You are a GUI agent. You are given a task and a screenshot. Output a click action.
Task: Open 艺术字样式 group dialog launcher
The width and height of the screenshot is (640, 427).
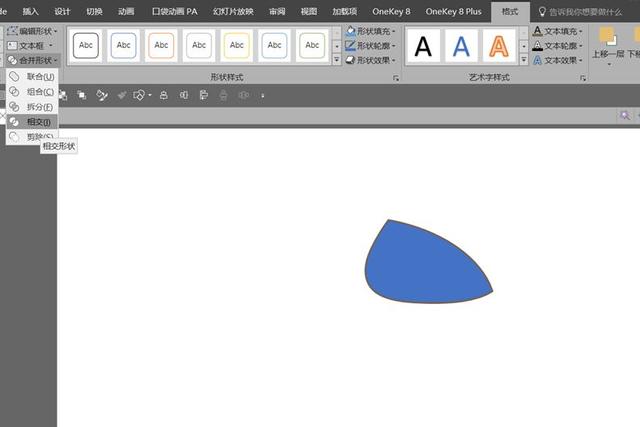pyautogui.click(x=583, y=78)
